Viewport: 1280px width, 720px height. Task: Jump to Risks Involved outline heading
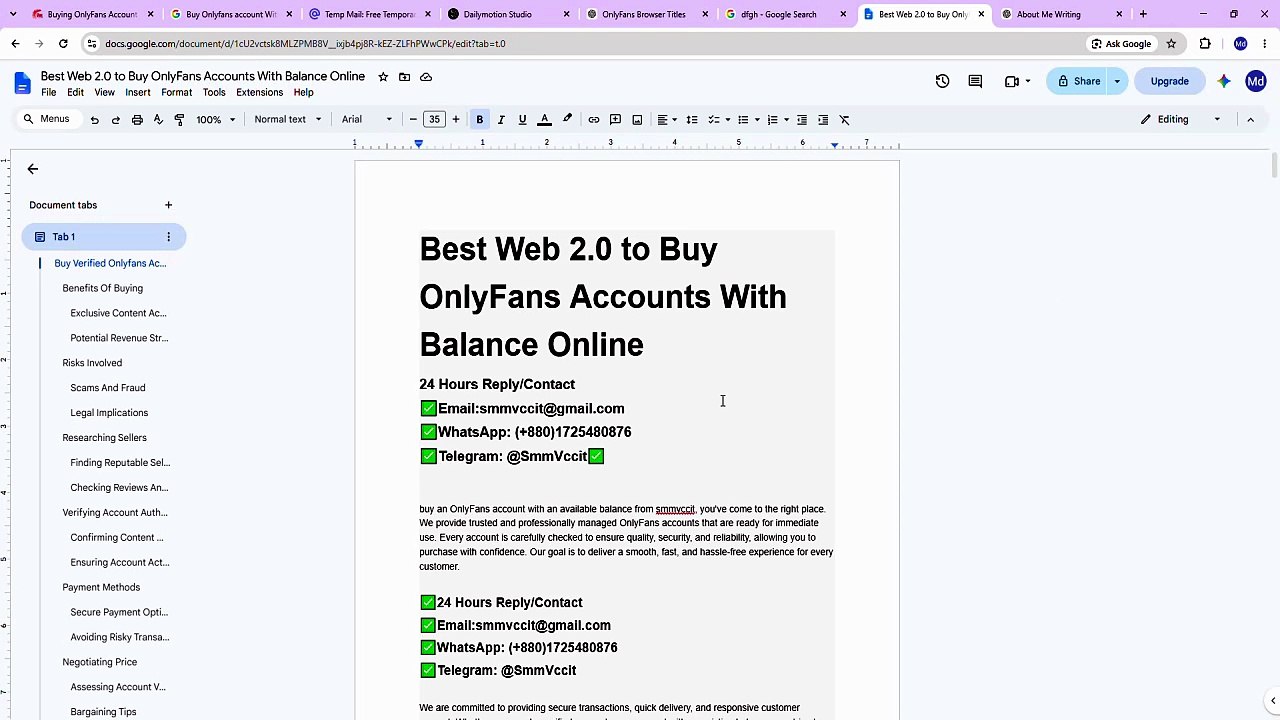[92, 363]
